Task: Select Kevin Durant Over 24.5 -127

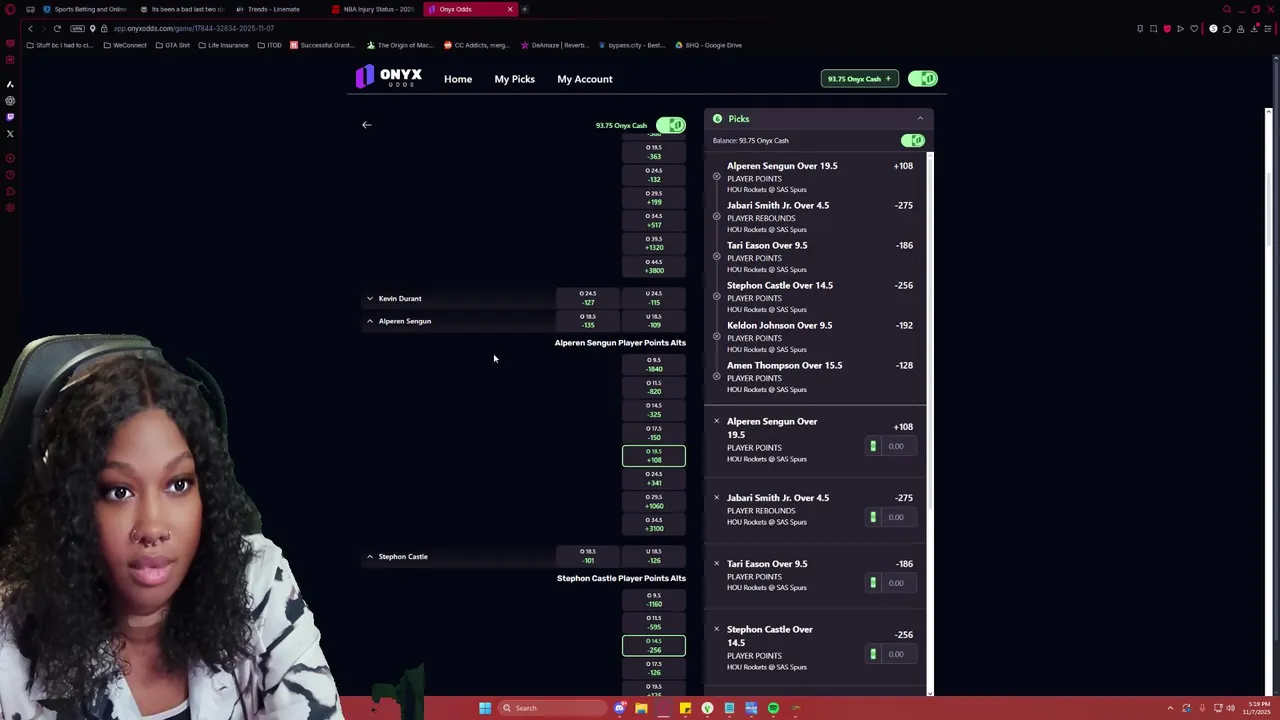Action: 588,298
